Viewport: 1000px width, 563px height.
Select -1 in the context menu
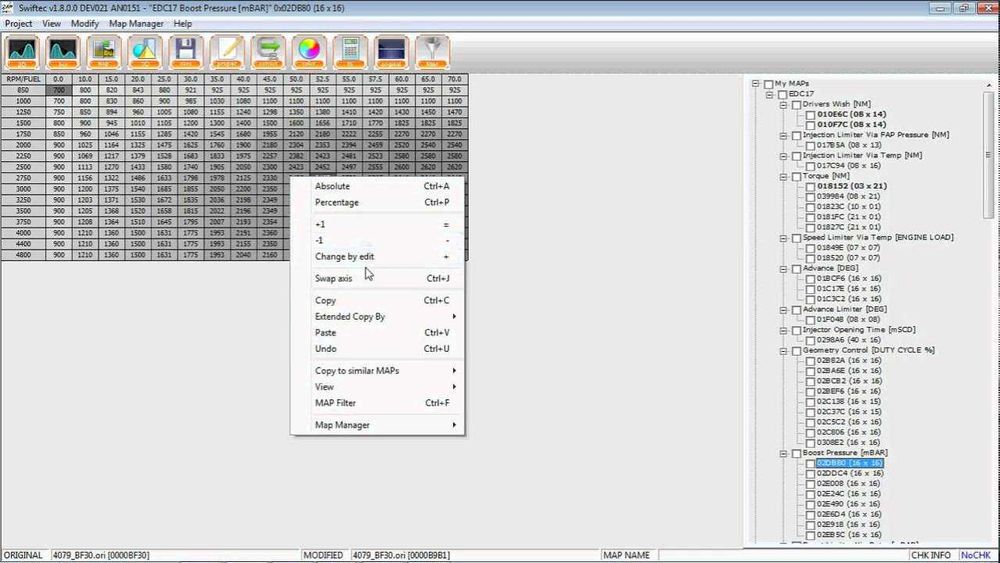pos(378,240)
